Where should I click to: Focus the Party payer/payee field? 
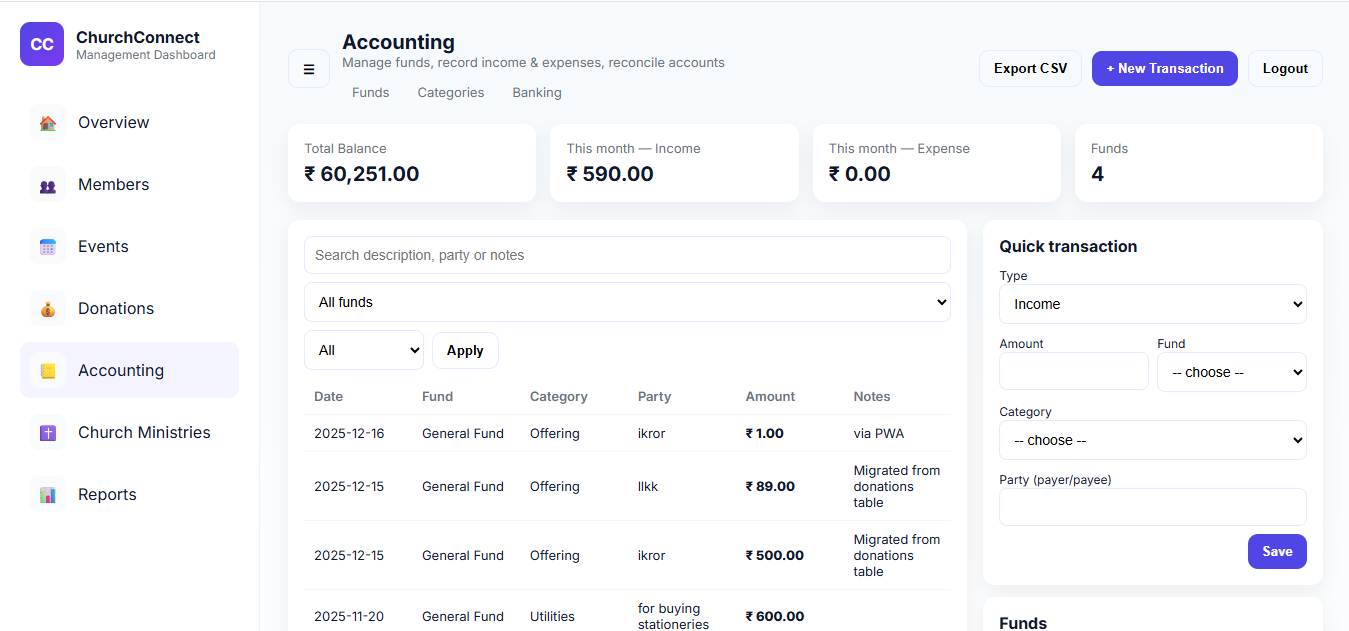tap(1152, 507)
